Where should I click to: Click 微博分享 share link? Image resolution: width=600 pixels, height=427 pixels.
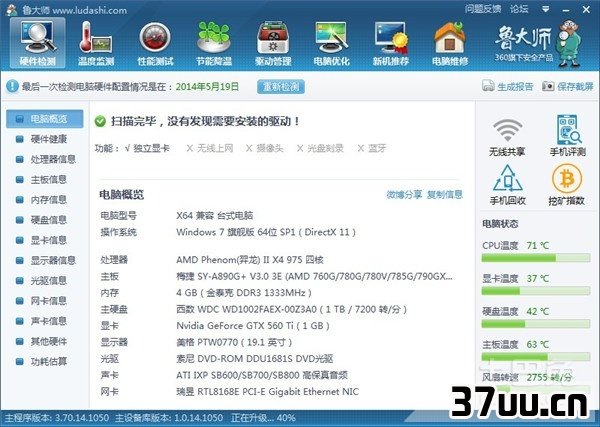pos(404,195)
